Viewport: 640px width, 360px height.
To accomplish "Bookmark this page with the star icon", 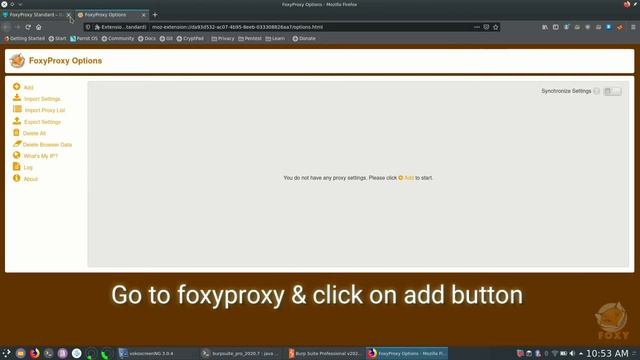I will 496,27.
